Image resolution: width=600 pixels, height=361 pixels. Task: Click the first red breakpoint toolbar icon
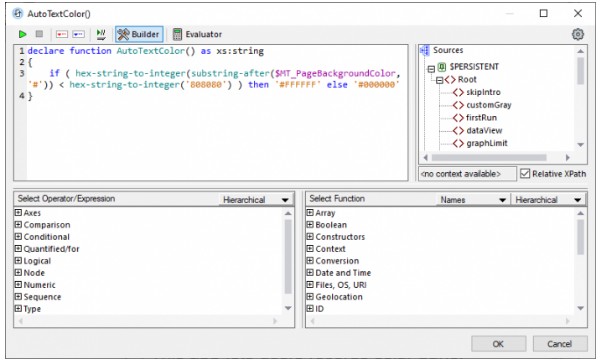[62, 34]
